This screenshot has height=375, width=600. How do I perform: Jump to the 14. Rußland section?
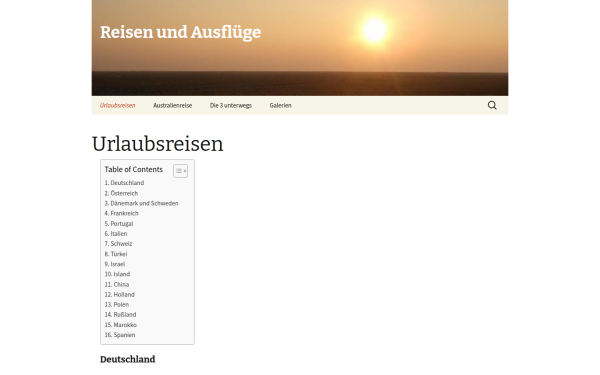[121, 315]
